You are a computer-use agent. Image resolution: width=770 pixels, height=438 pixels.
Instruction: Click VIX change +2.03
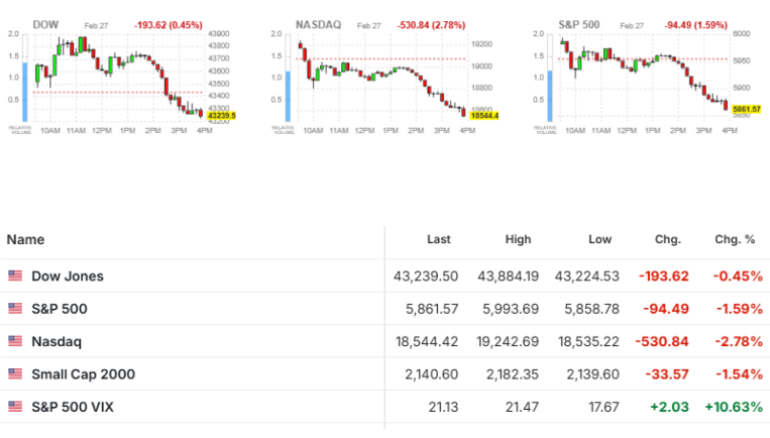[x=669, y=407]
